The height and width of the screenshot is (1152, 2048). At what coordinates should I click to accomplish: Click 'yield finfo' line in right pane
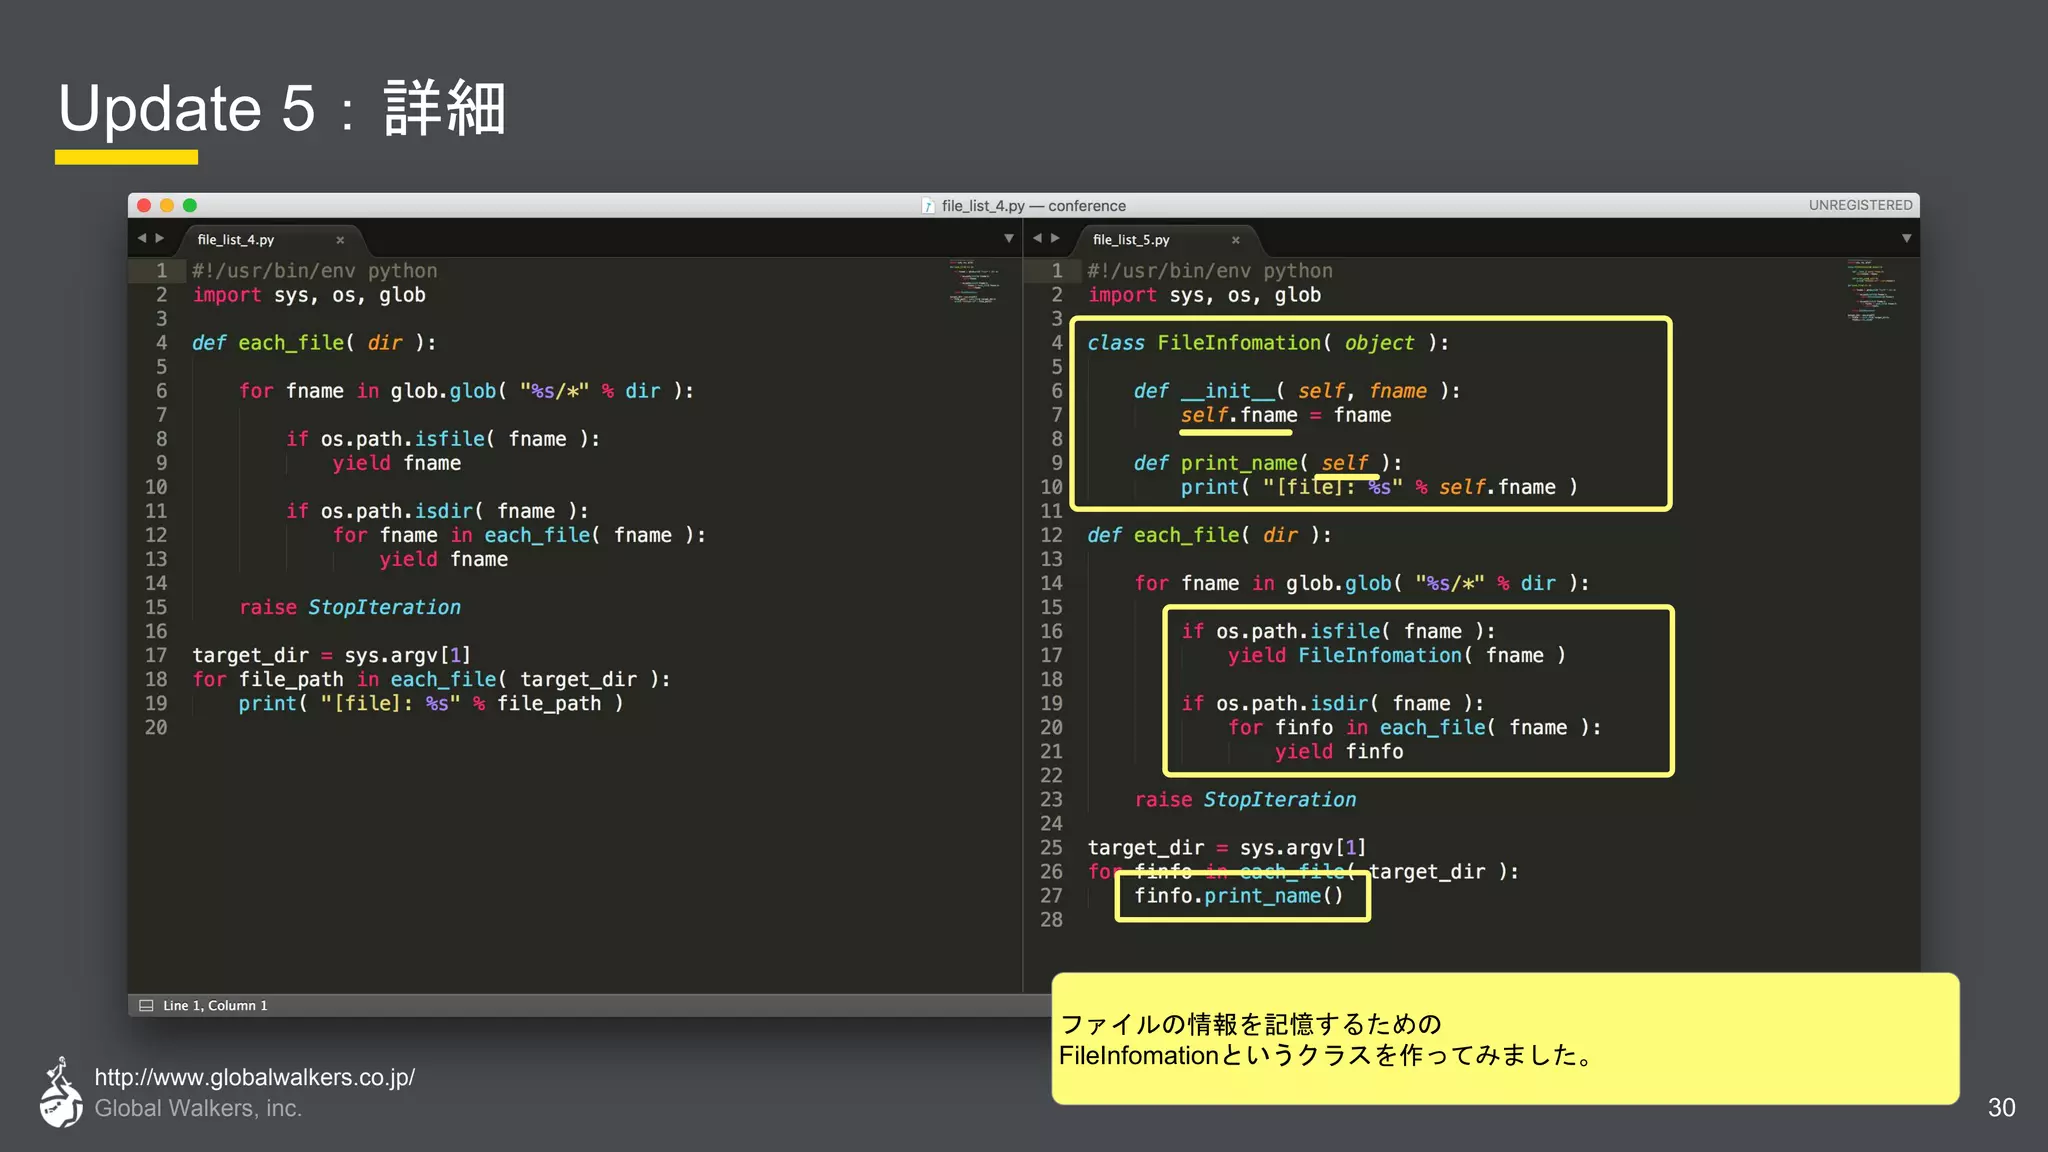[1338, 751]
